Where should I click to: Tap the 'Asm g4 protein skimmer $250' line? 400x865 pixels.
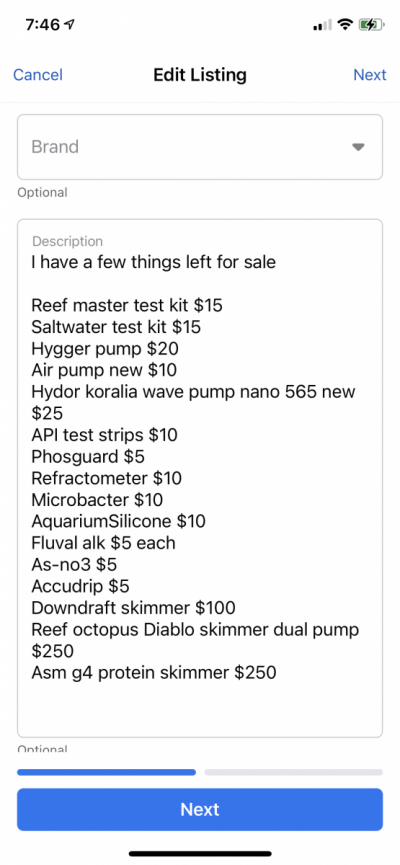click(154, 672)
